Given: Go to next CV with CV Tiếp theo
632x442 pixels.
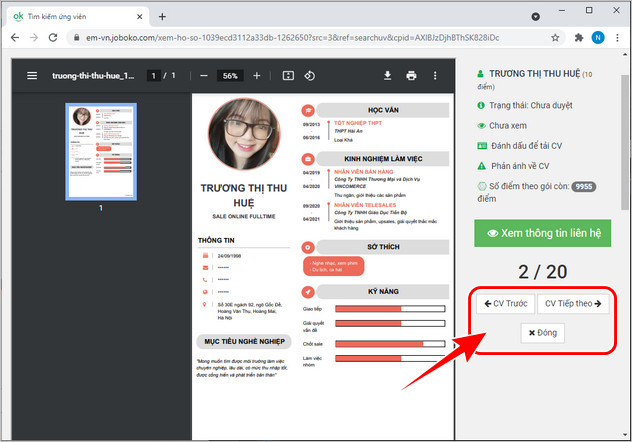Looking at the screenshot, I should [x=574, y=303].
